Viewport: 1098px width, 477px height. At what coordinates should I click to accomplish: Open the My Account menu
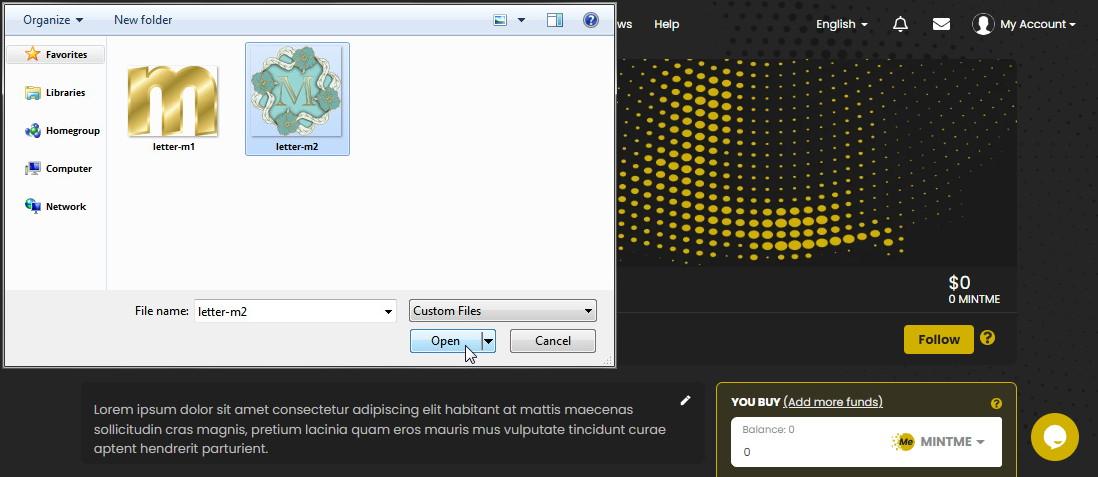[1024, 24]
